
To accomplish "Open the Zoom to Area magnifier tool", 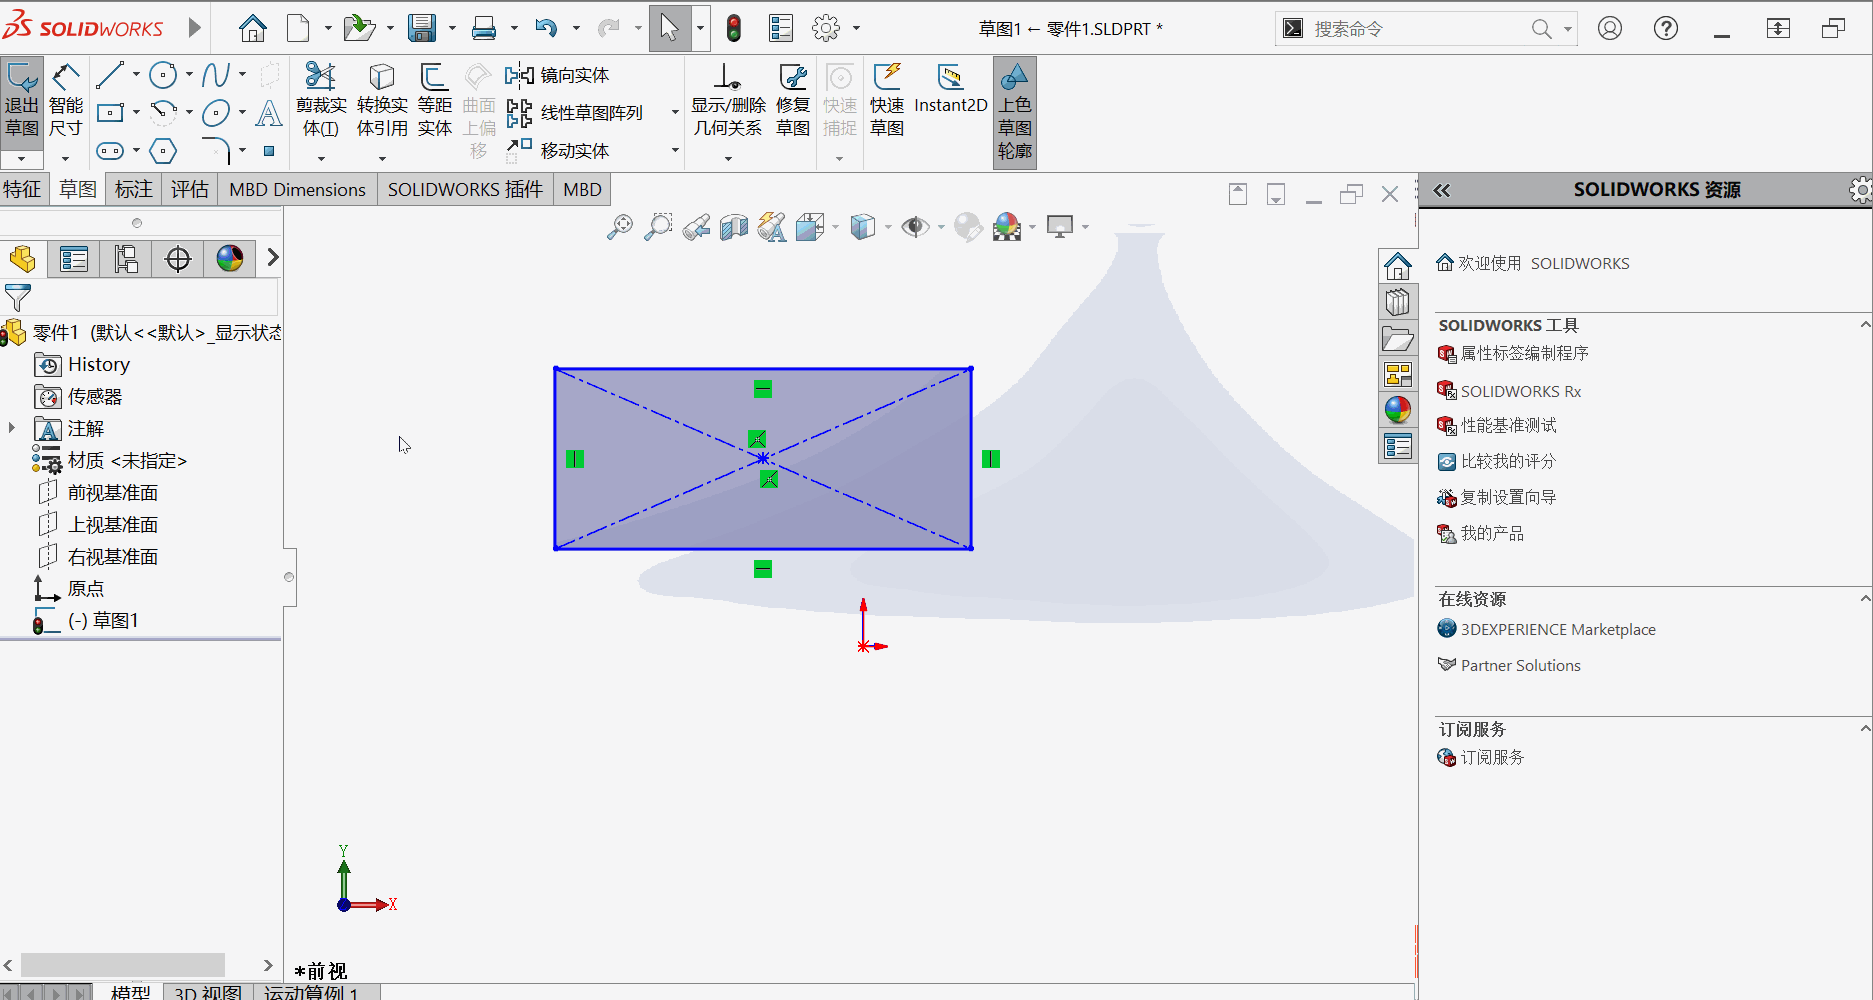I will 657,226.
